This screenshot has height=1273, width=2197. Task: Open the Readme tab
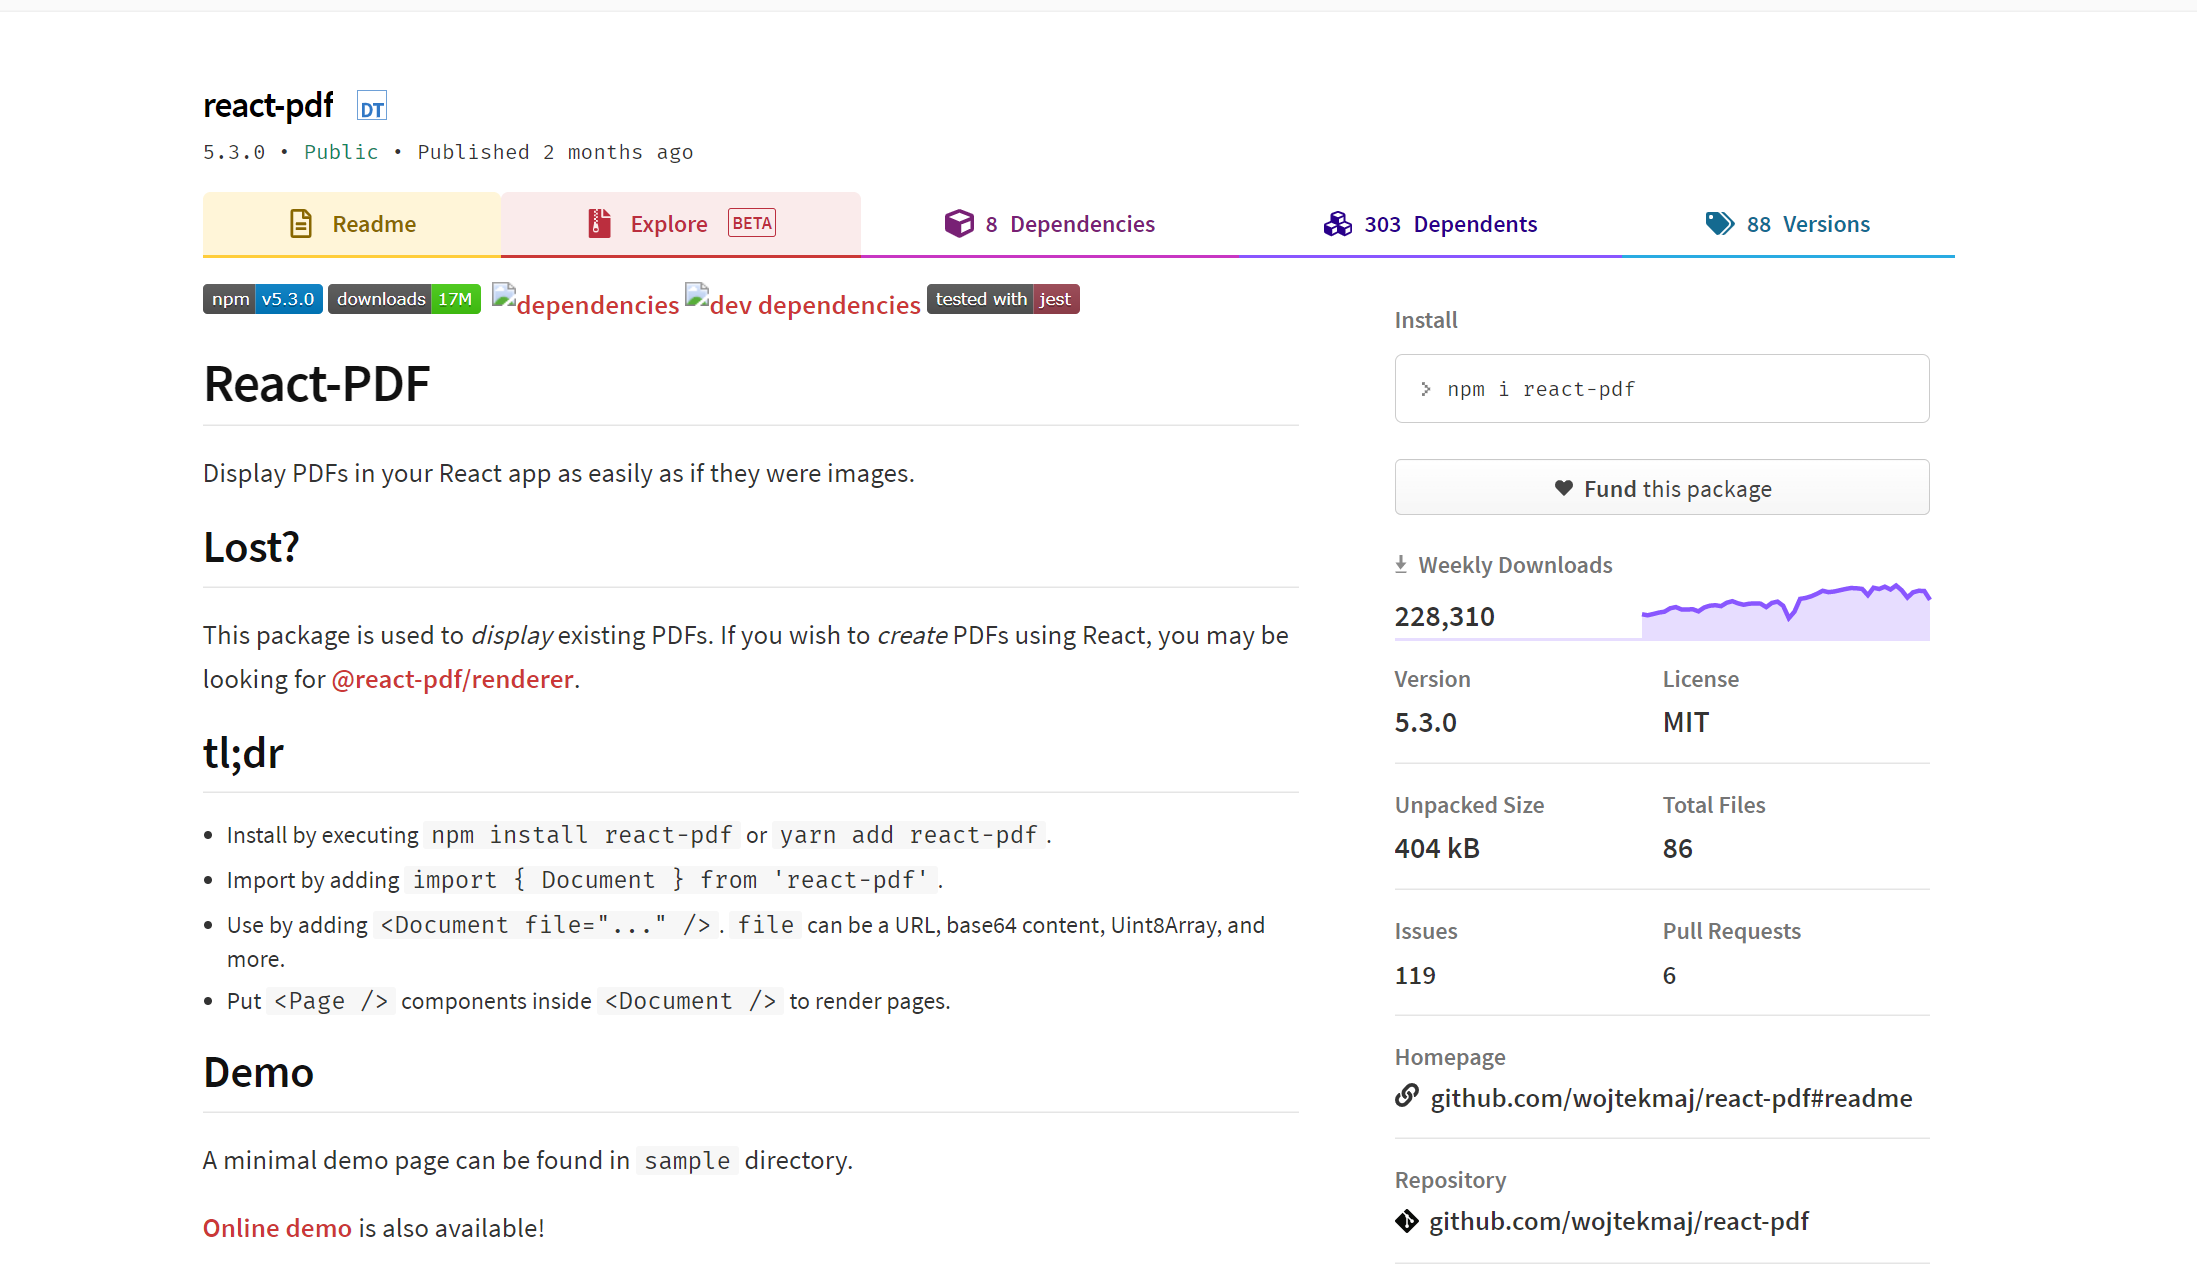(352, 224)
